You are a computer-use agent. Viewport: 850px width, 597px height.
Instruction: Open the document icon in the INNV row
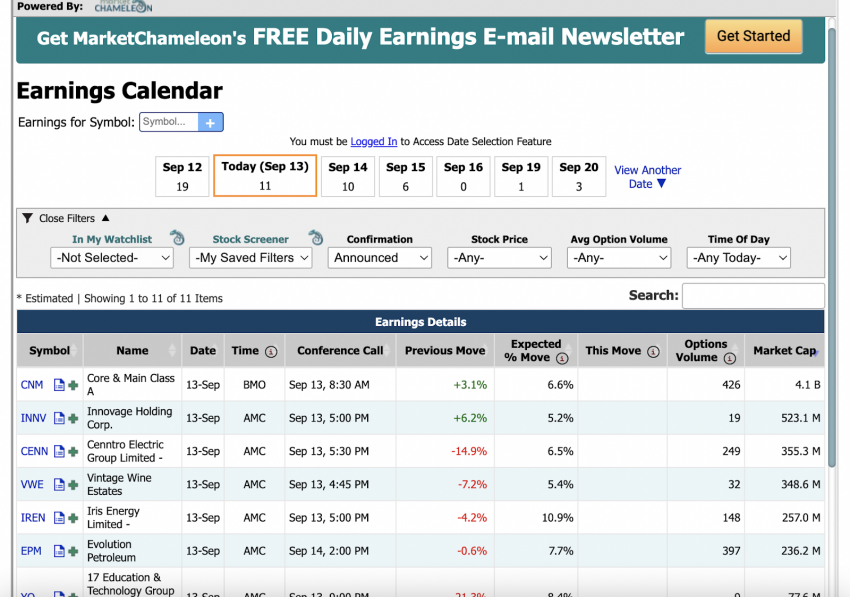(x=59, y=418)
